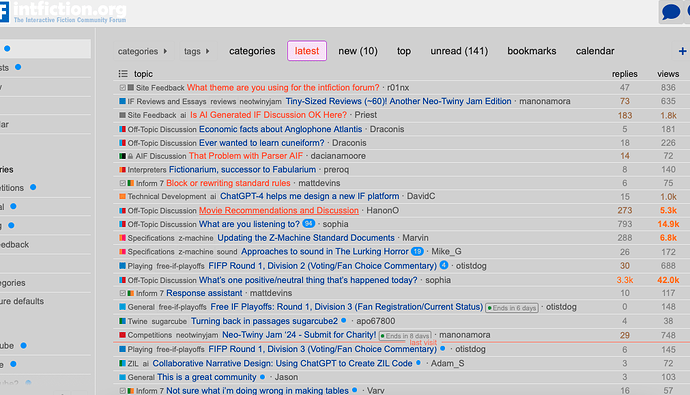Open FIFP Round 1, Division 2 topic
Screen dimensions: 690x395
(323, 266)
